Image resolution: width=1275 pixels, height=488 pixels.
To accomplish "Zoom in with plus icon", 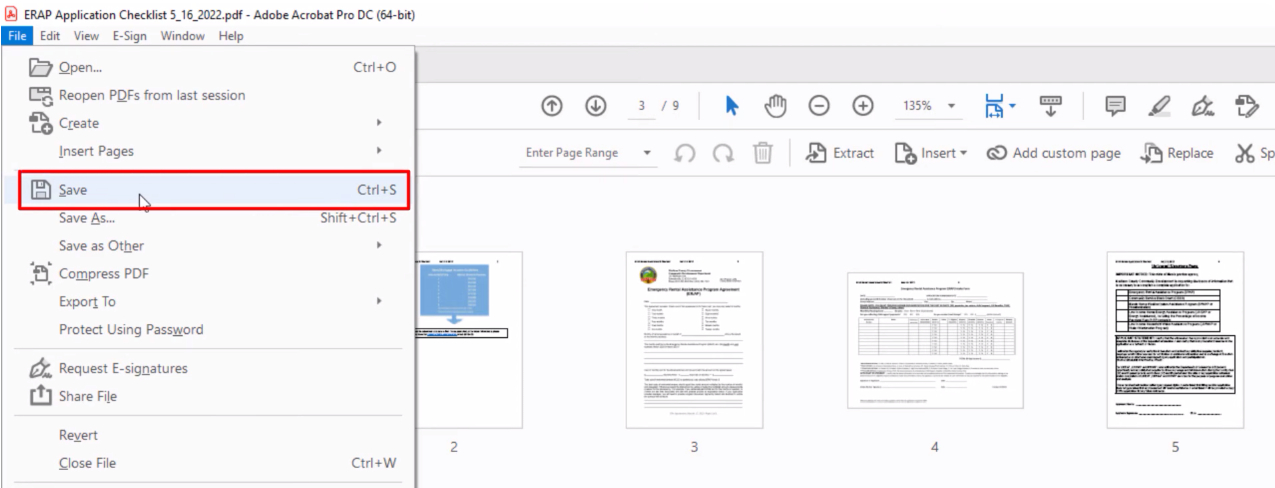I will coord(863,105).
